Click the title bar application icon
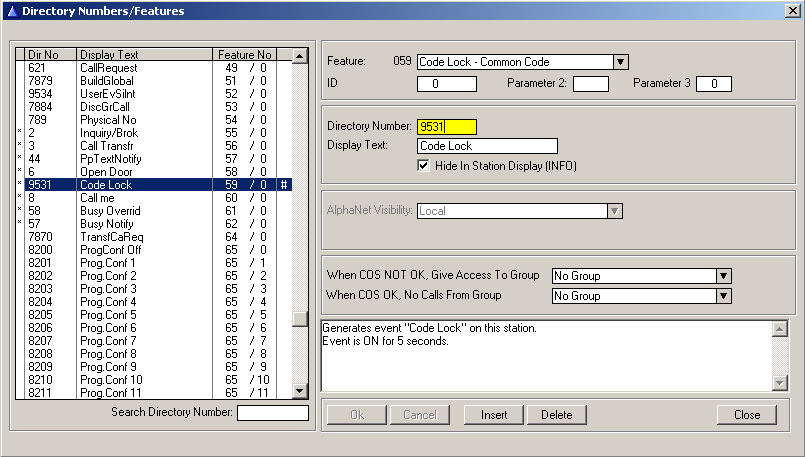805x457 pixels. pyautogui.click(x=11, y=10)
